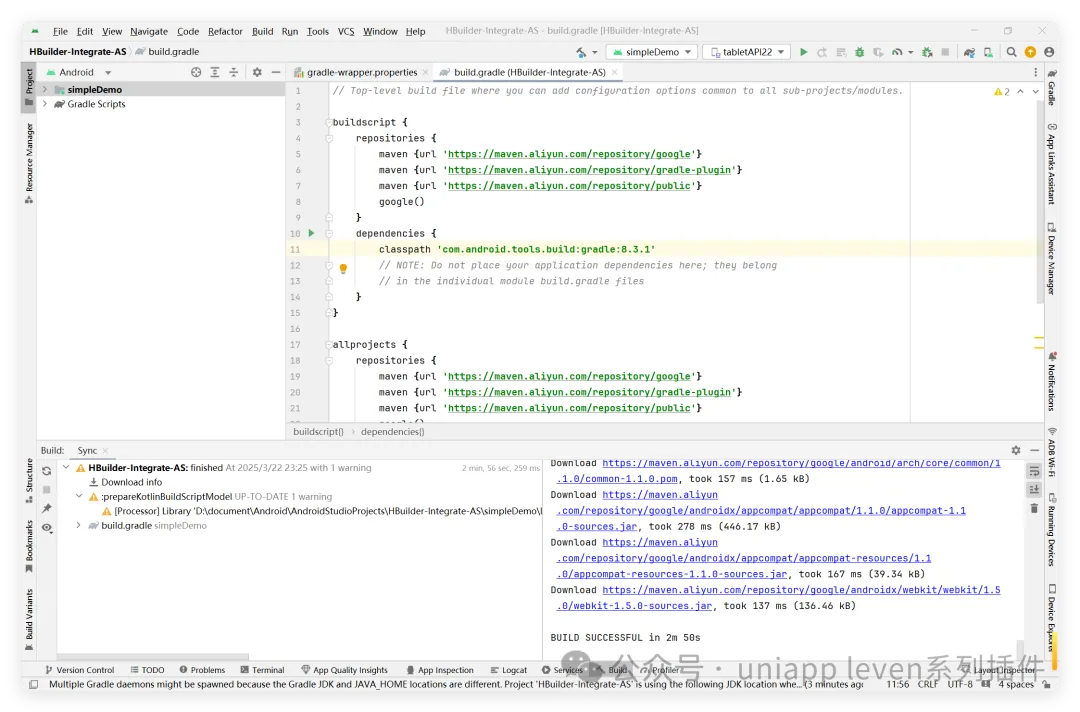Viewport: 1080px width, 712px height.
Task: Toggle the Resource Manager side panel
Action: pos(29,163)
